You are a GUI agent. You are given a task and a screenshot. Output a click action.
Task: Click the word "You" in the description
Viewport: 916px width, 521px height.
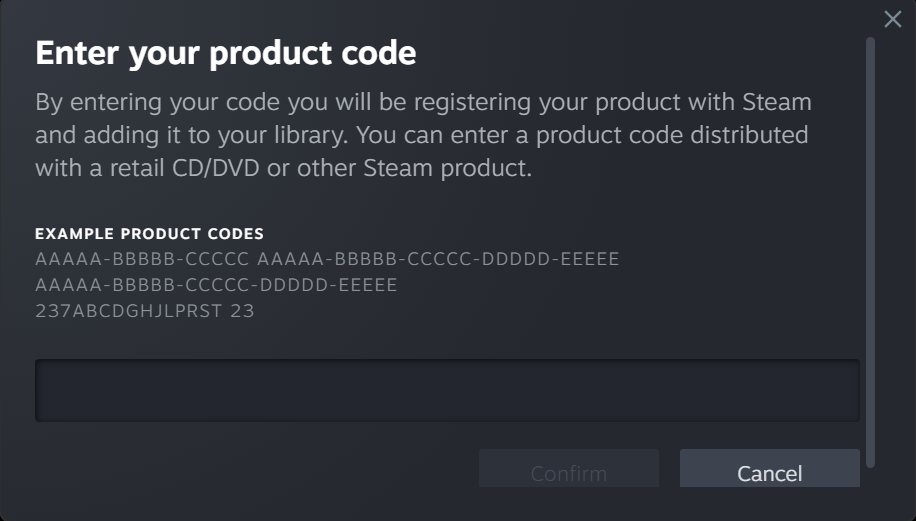[x=376, y=135]
